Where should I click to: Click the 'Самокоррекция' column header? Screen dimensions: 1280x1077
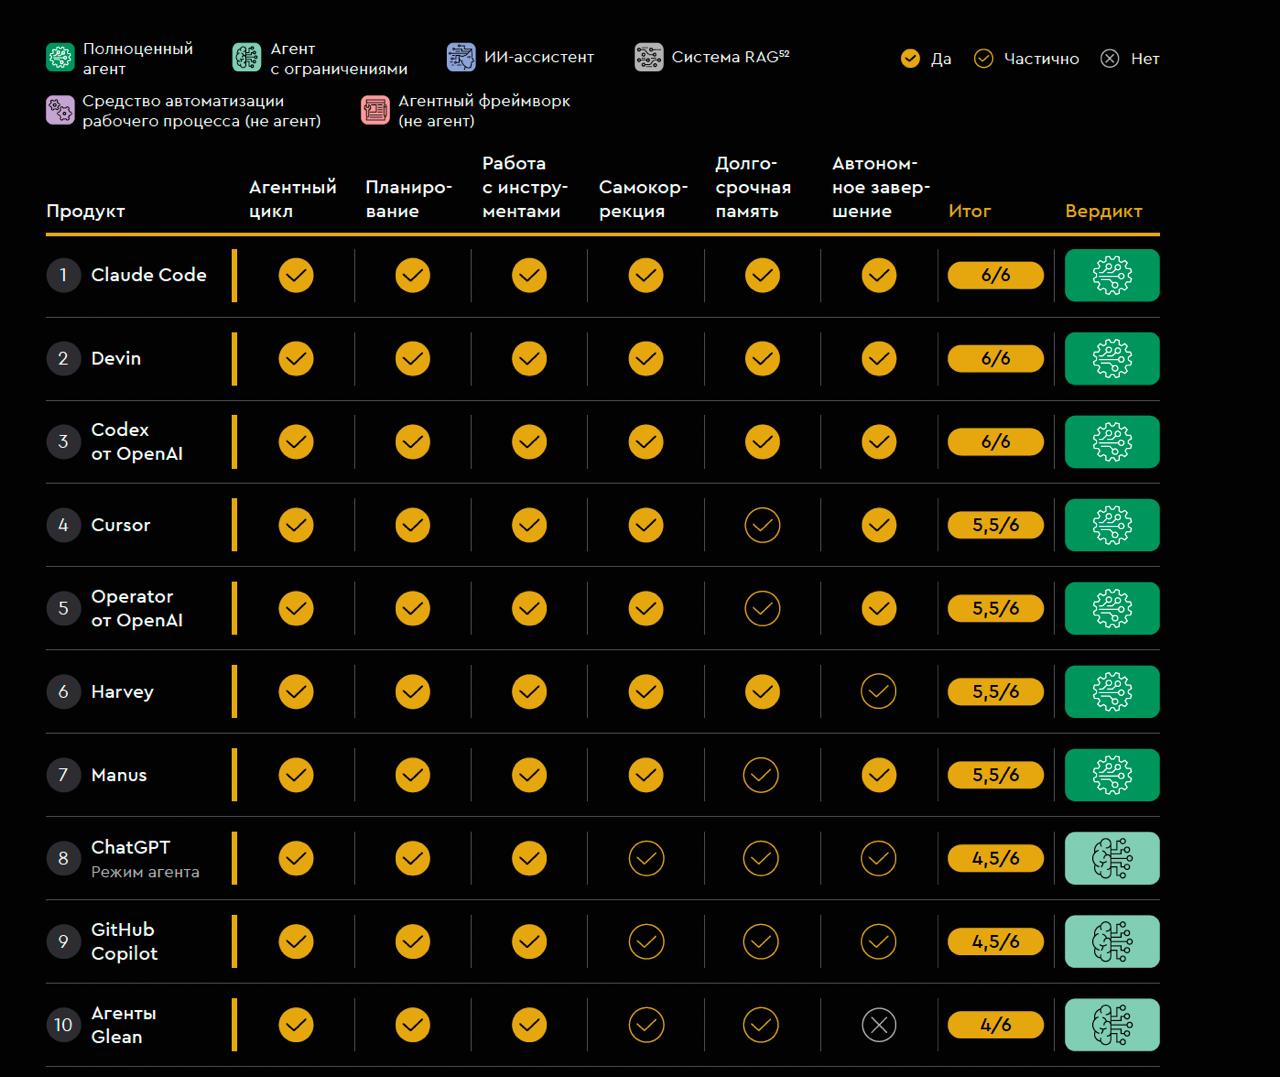643,199
